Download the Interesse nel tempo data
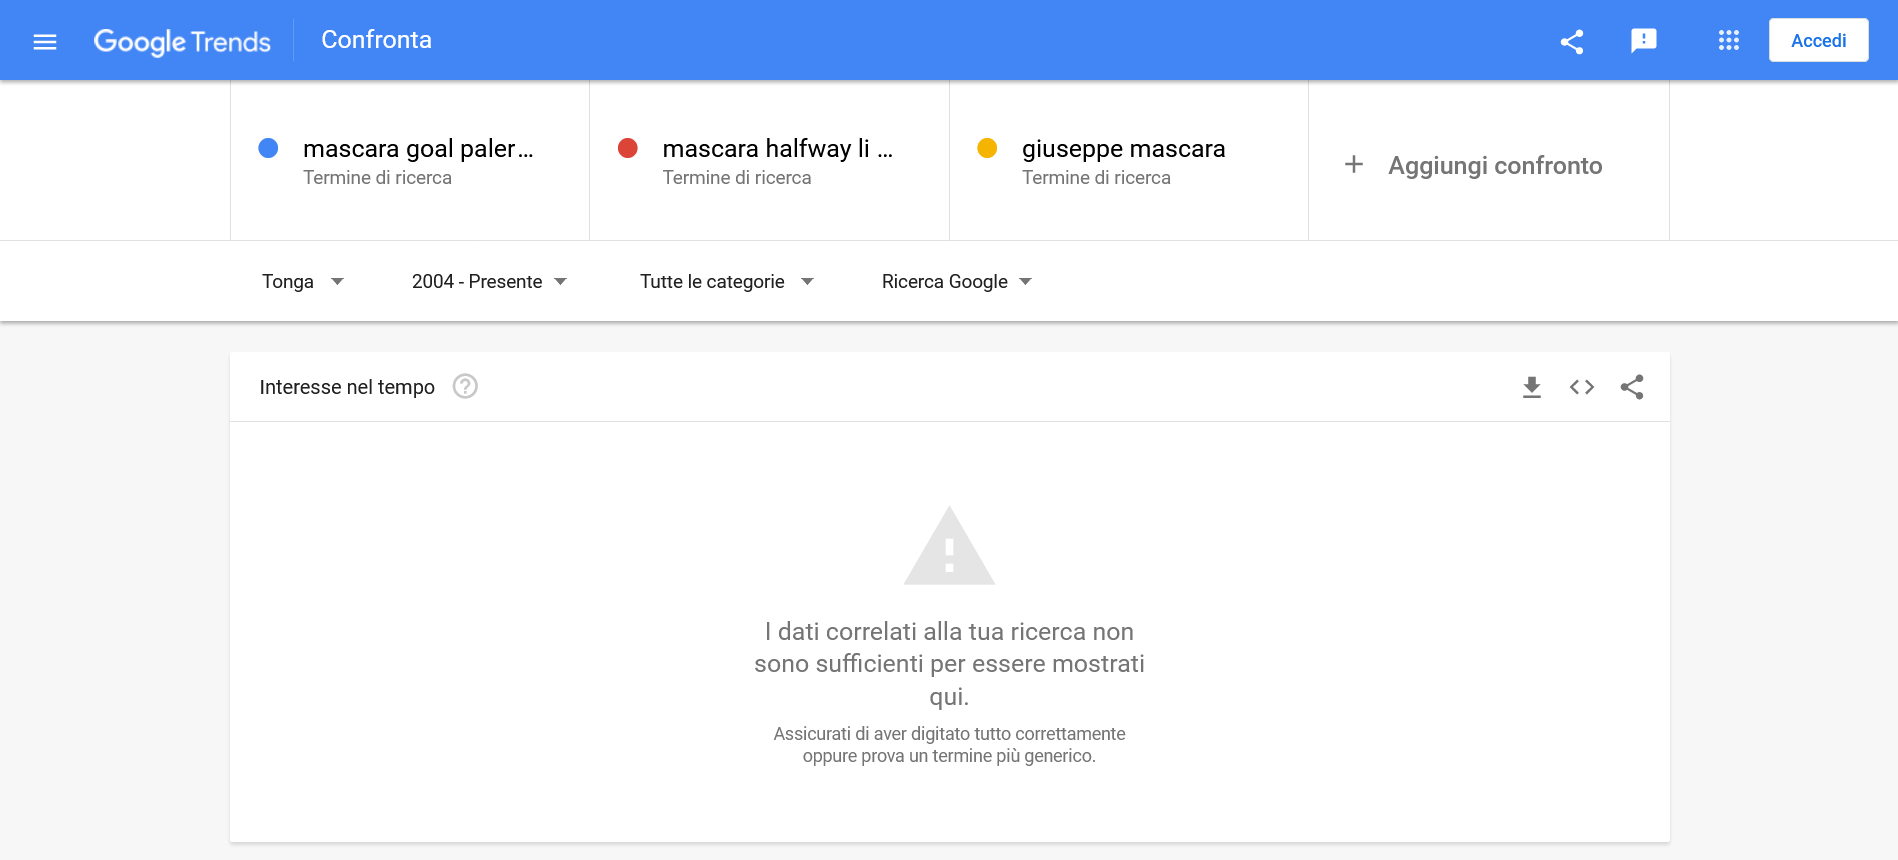This screenshot has width=1898, height=860. pos(1532,387)
